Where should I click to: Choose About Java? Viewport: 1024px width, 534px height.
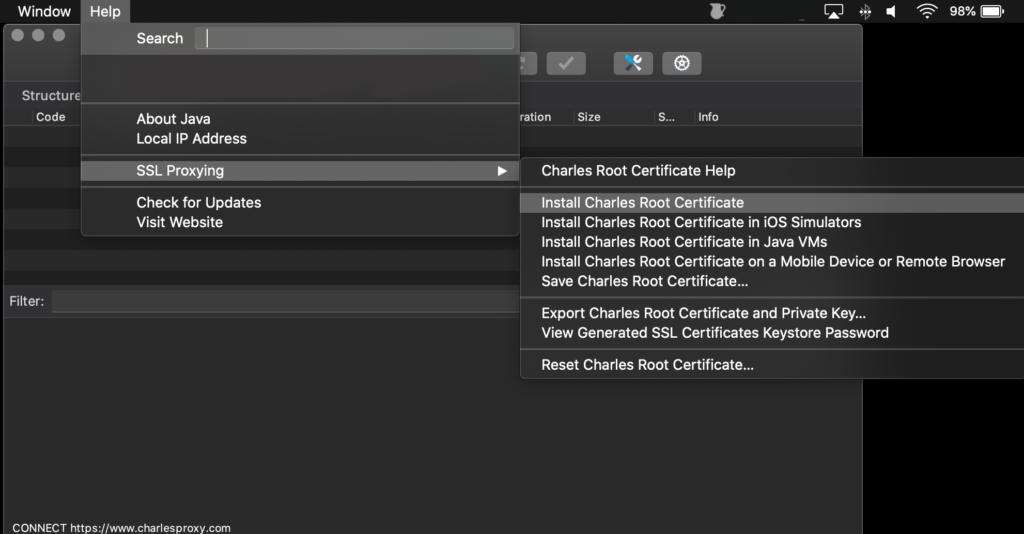[x=300, y=119]
